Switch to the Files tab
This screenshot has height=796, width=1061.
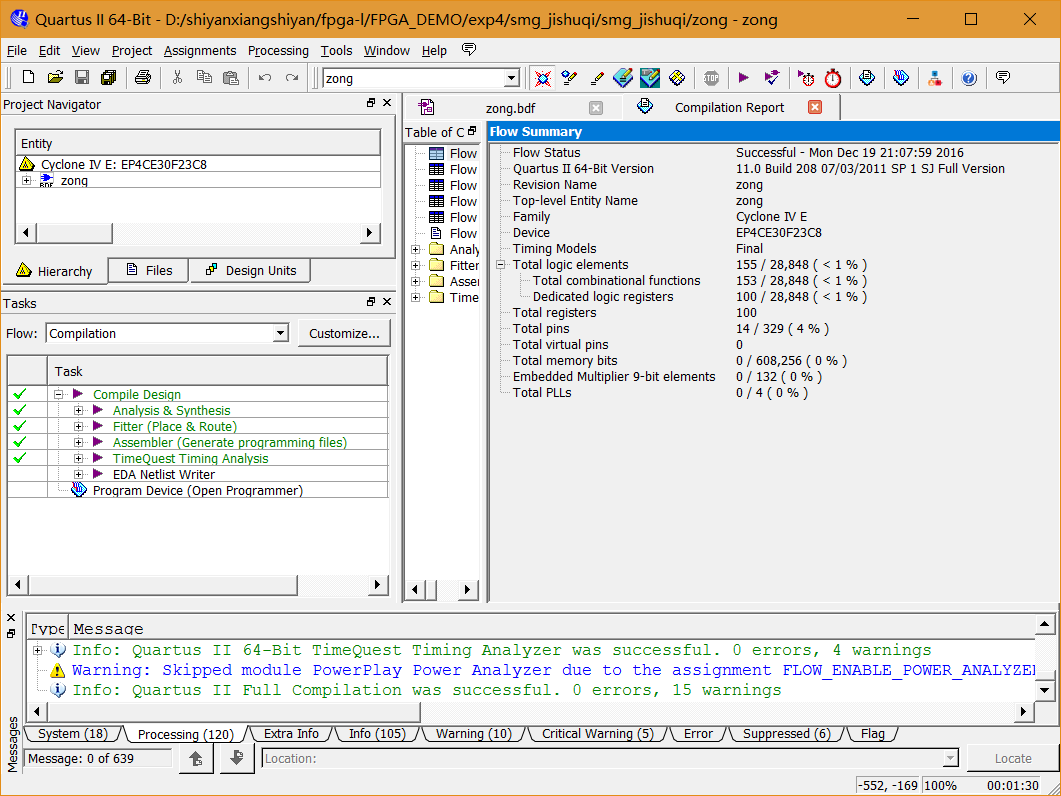[x=149, y=270]
